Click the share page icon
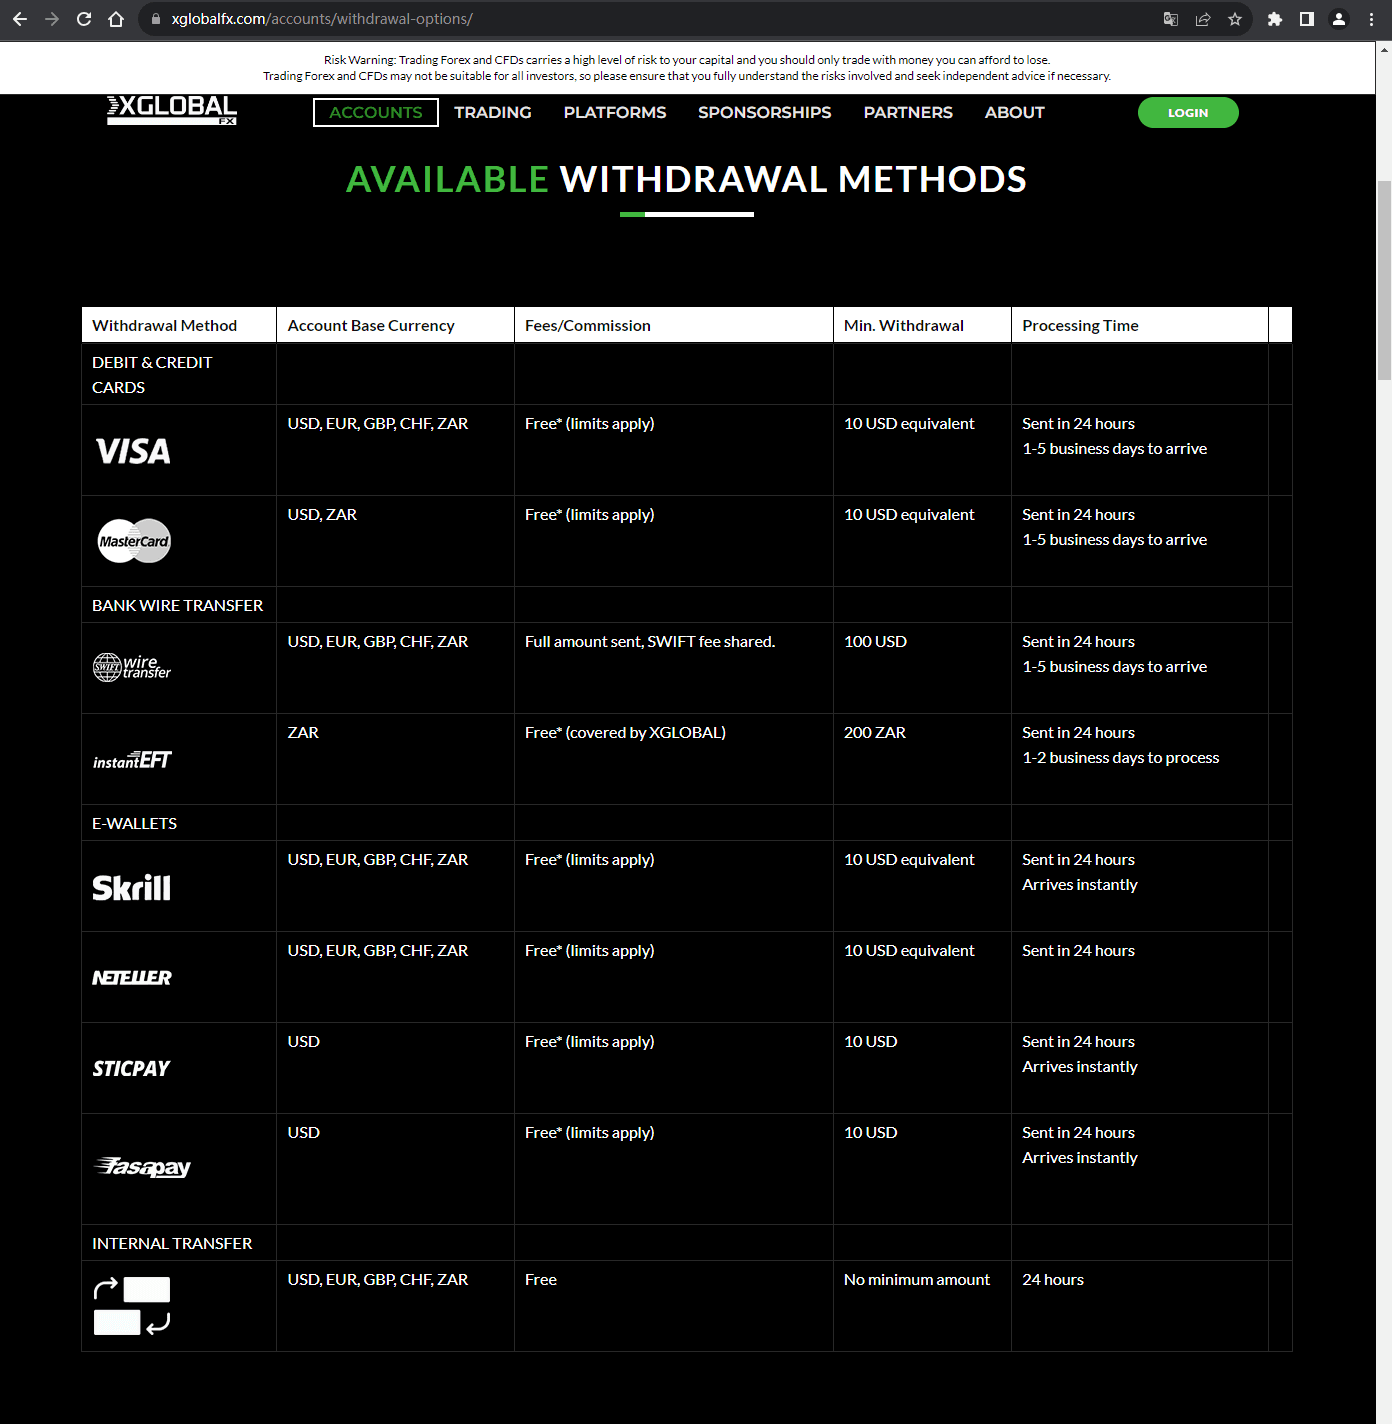The image size is (1392, 1424). 1203,19
